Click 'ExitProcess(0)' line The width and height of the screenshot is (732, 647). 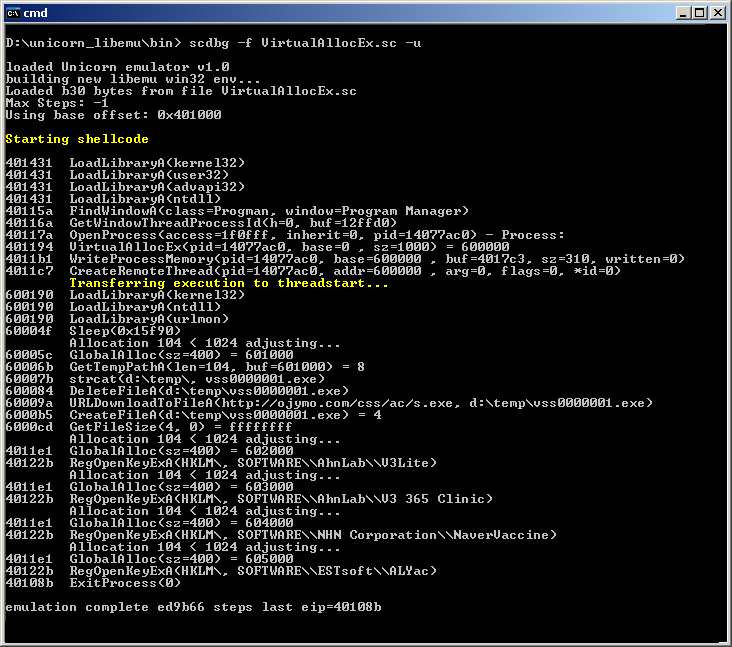coord(93,584)
